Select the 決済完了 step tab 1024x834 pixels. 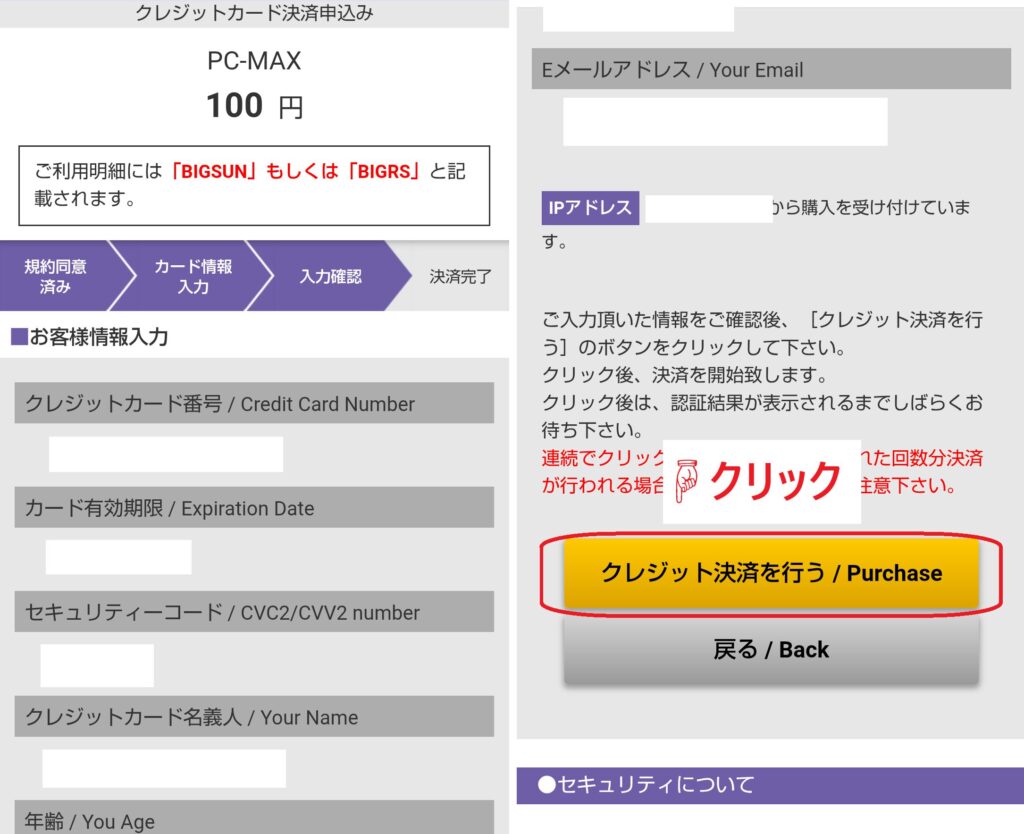(x=460, y=276)
